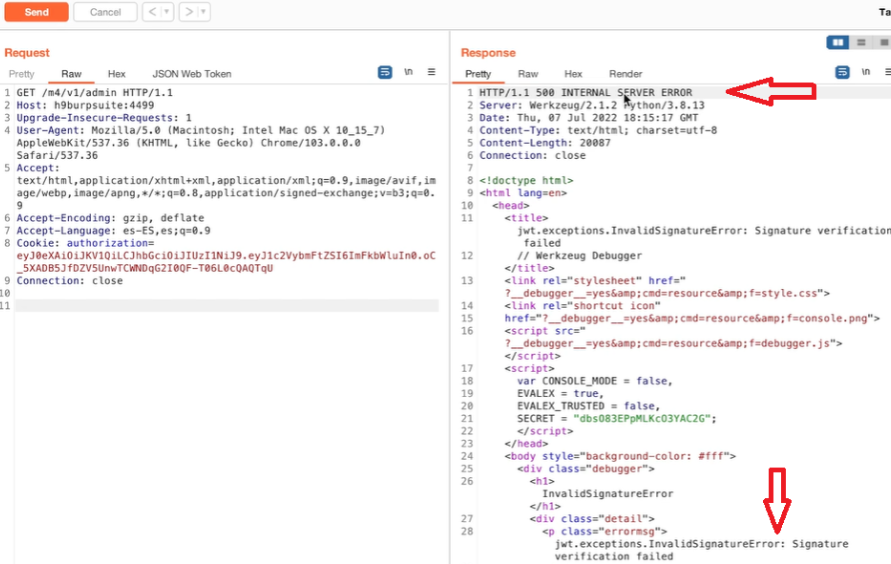Image resolution: width=891 pixels, height=564 pixels.
Task: Click the HTTP/1.1 500 INTERNAL SERVER ERROR line
Action: [x=585, y=93]
